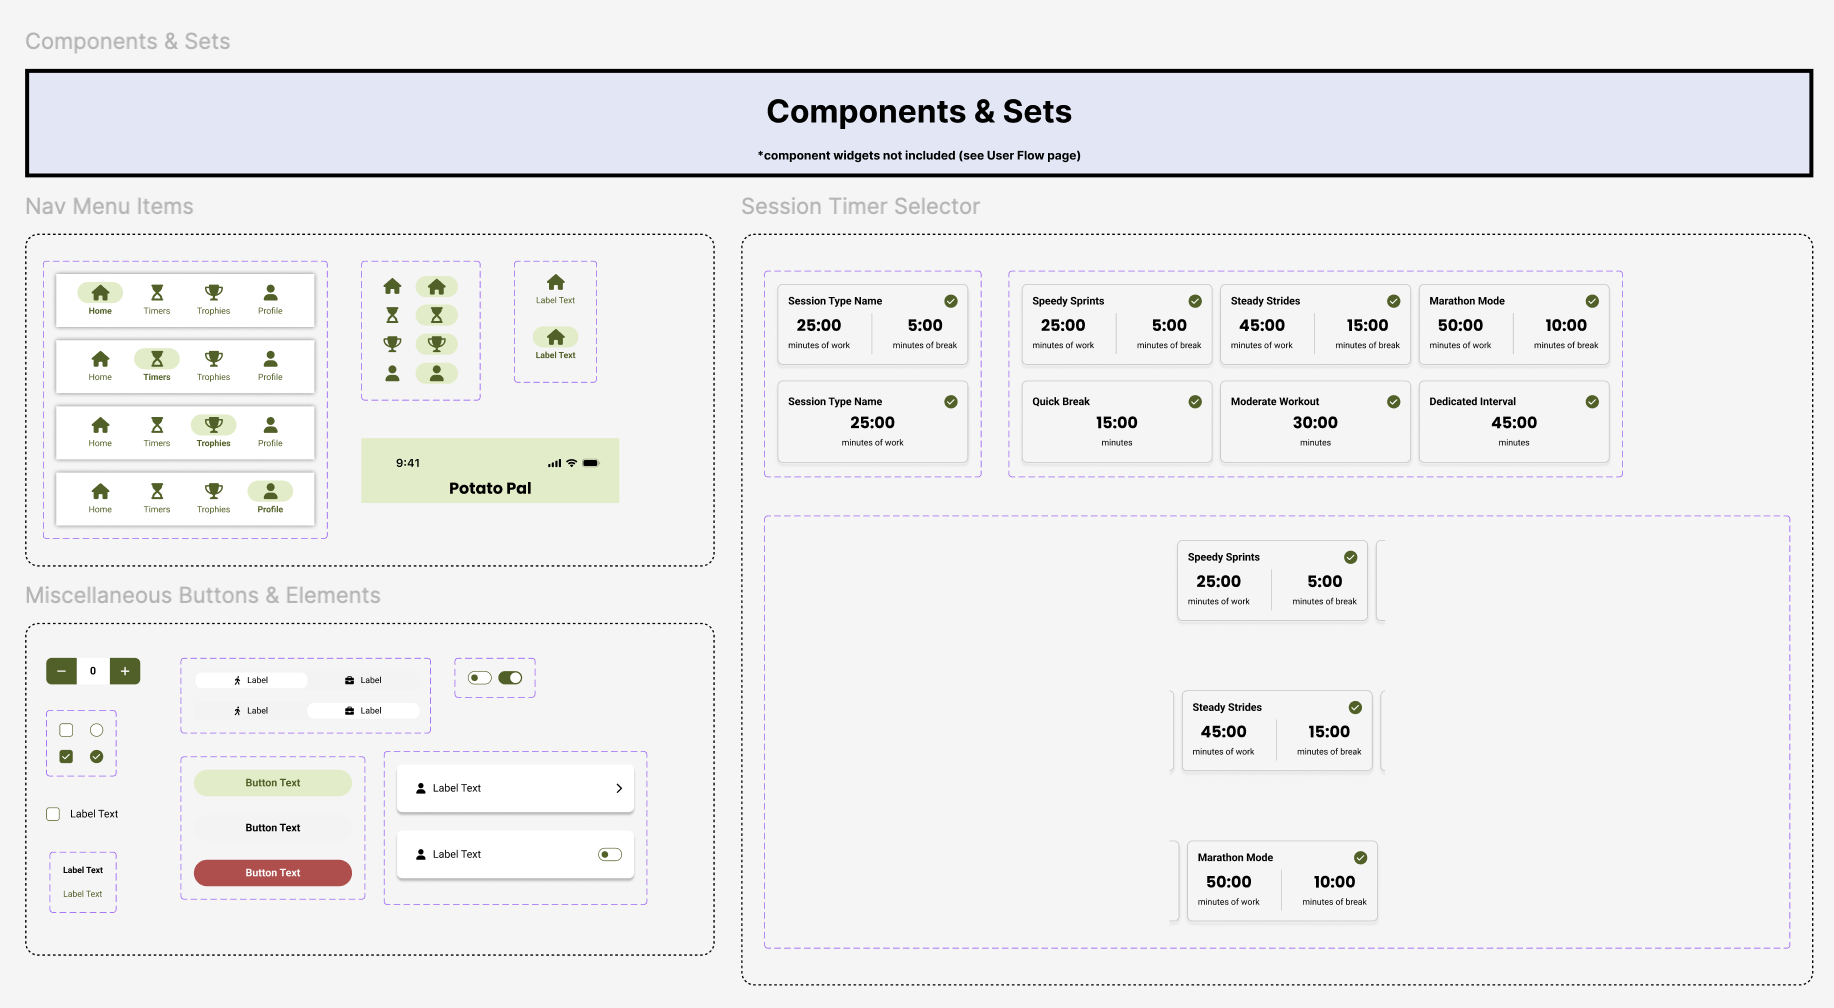The height and width of the screenshot is (1008, 1834).
Task: Tick the unchecked checkbox beside standalone Label Text
Action: 53,814
